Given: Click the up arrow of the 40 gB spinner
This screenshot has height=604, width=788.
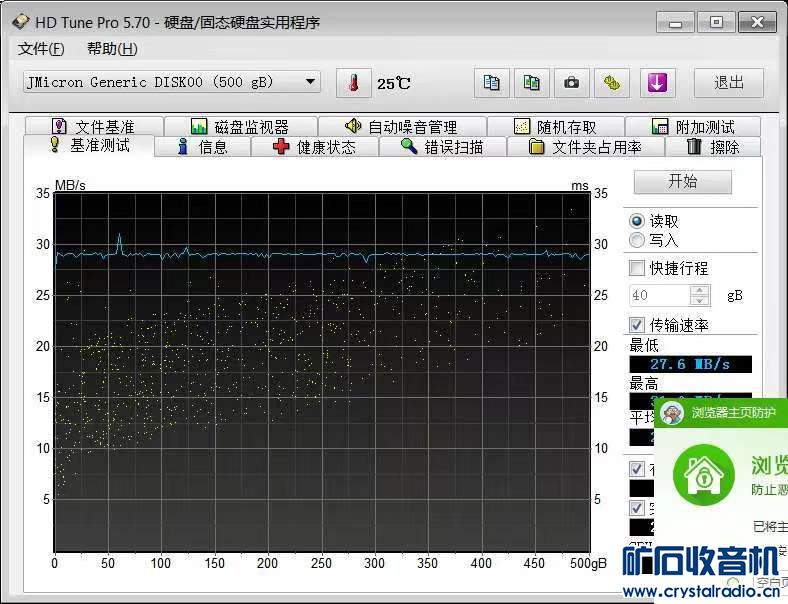Looking at the screenshot, I should (701, 290).
